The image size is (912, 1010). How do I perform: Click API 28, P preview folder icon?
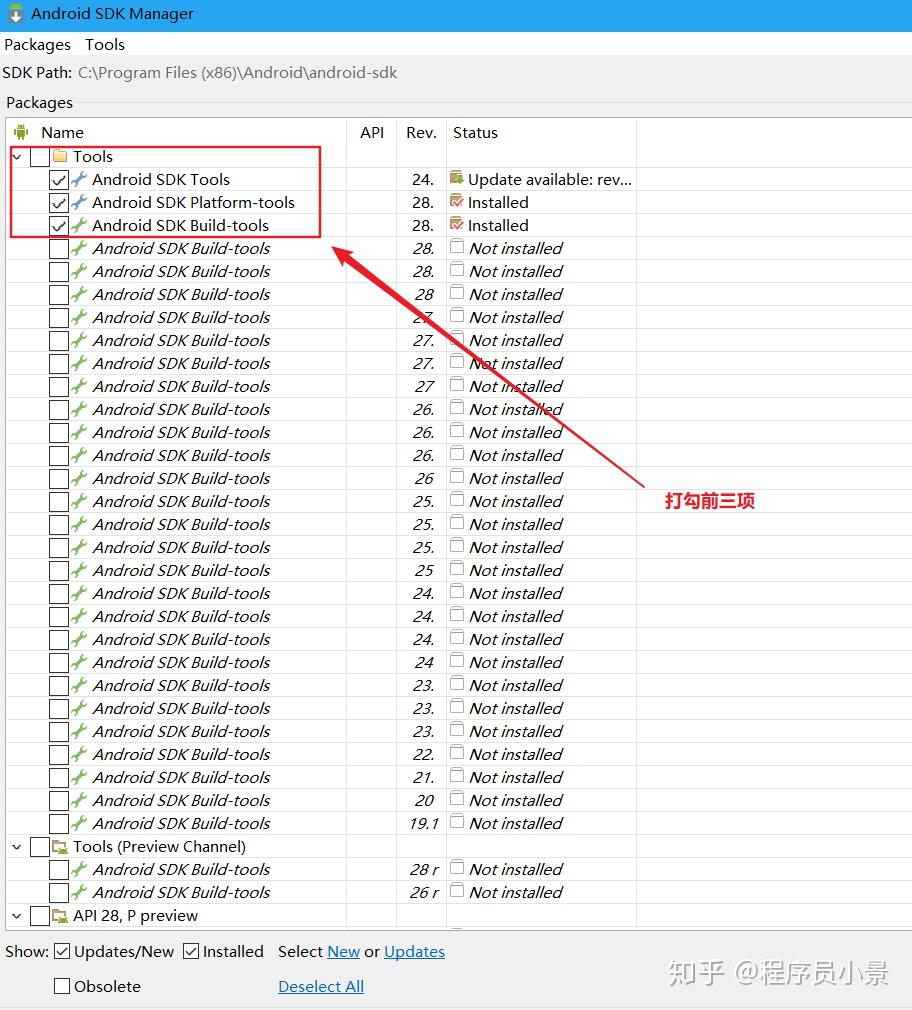point(60,915)
